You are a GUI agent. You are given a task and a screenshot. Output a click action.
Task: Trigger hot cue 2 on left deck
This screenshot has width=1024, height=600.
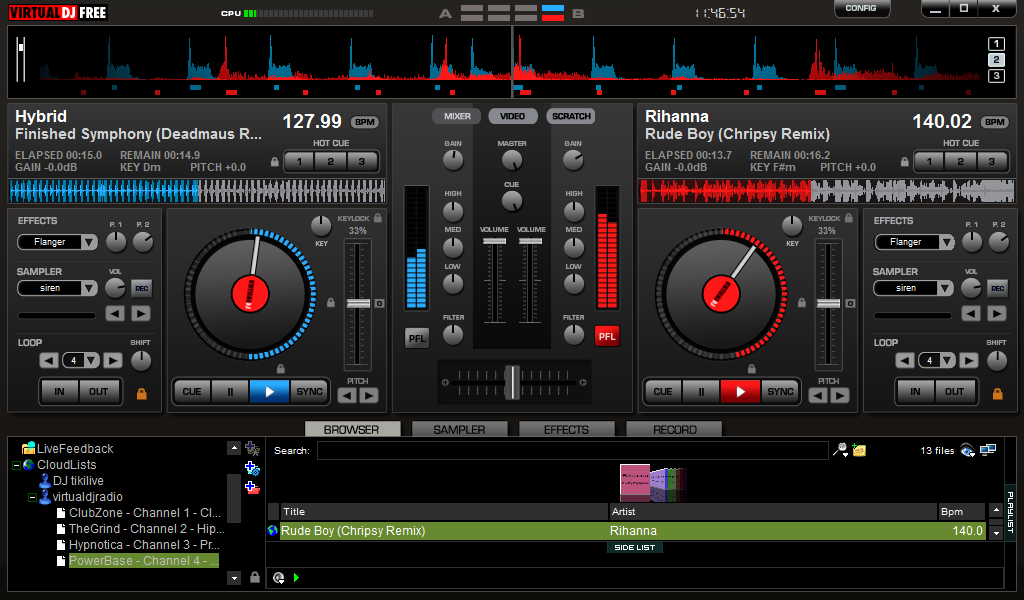click(x=330, y=162)
